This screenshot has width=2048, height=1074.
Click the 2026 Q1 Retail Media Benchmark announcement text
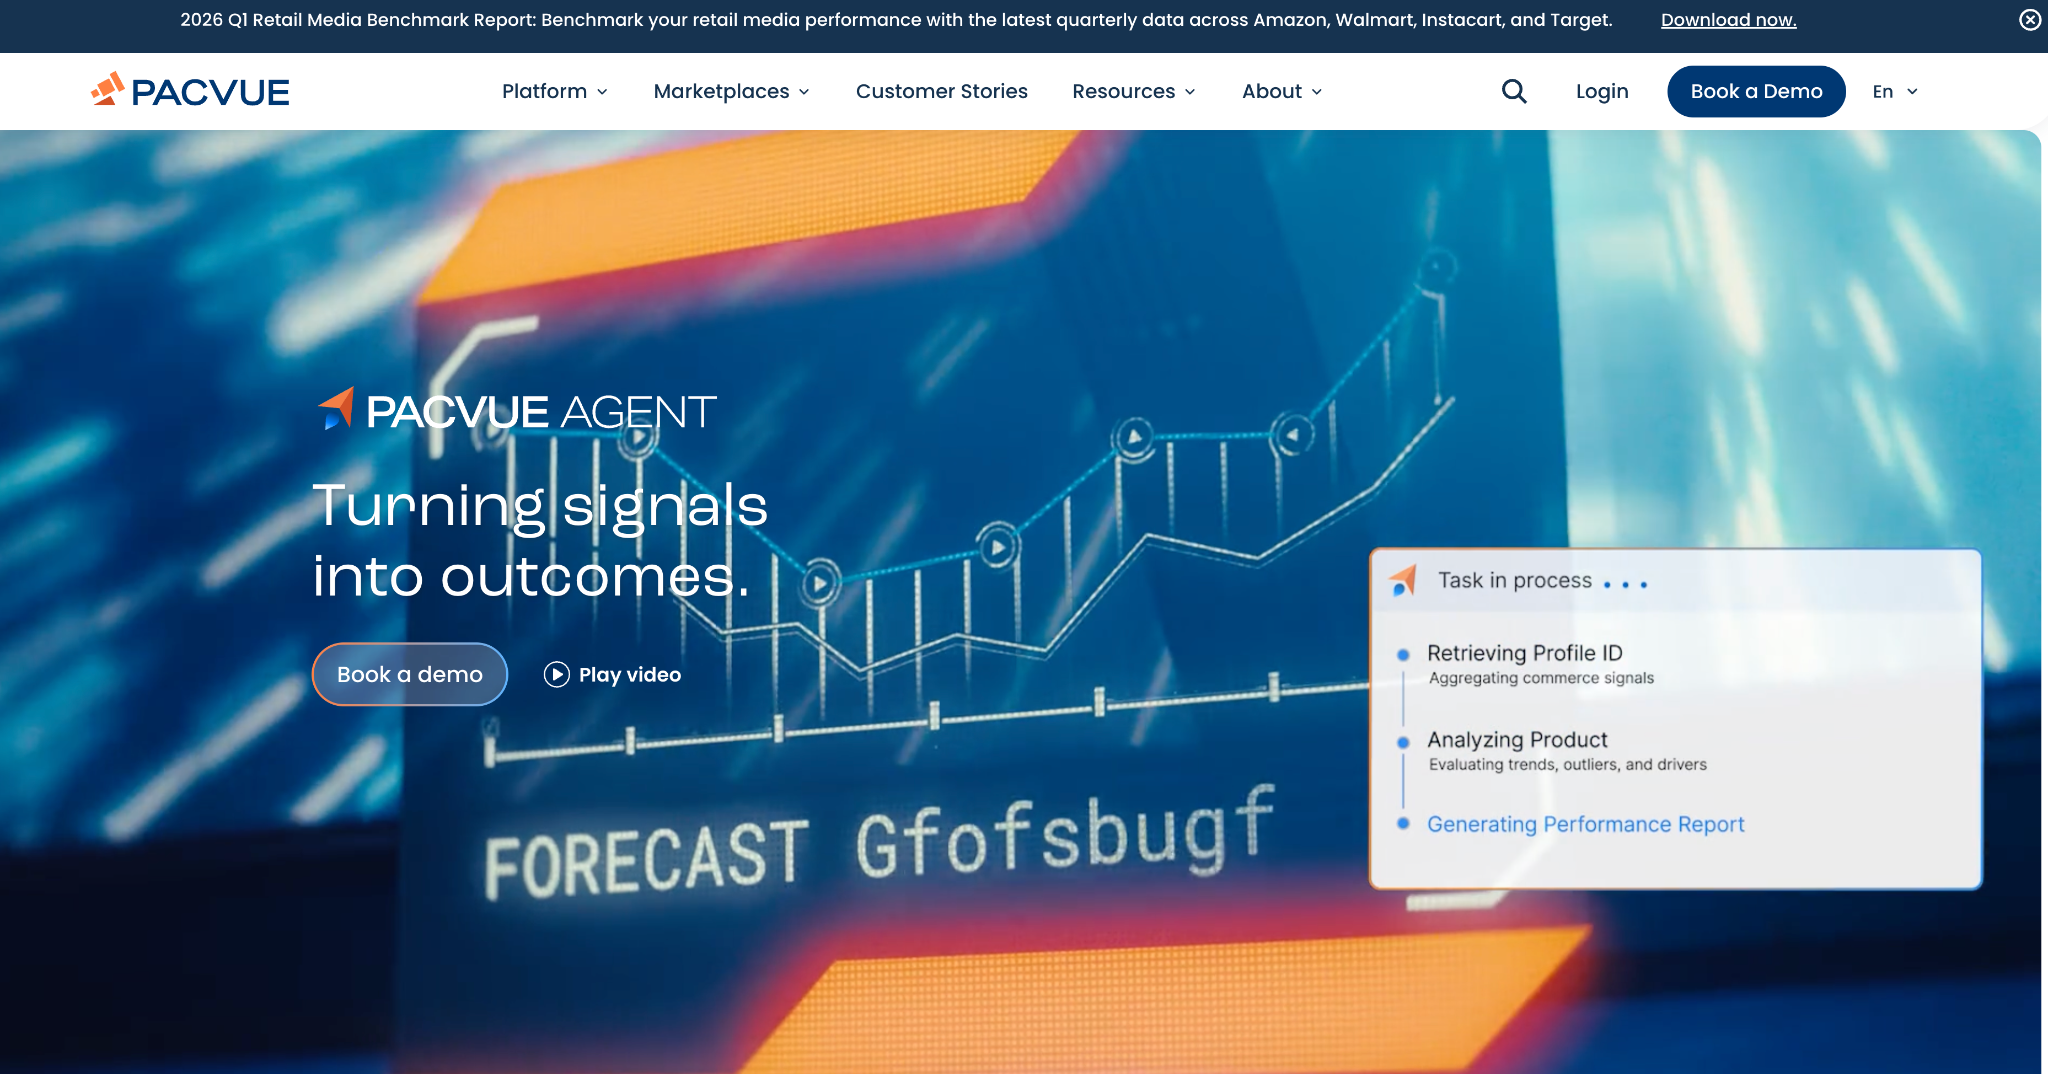tap(896, 20)
